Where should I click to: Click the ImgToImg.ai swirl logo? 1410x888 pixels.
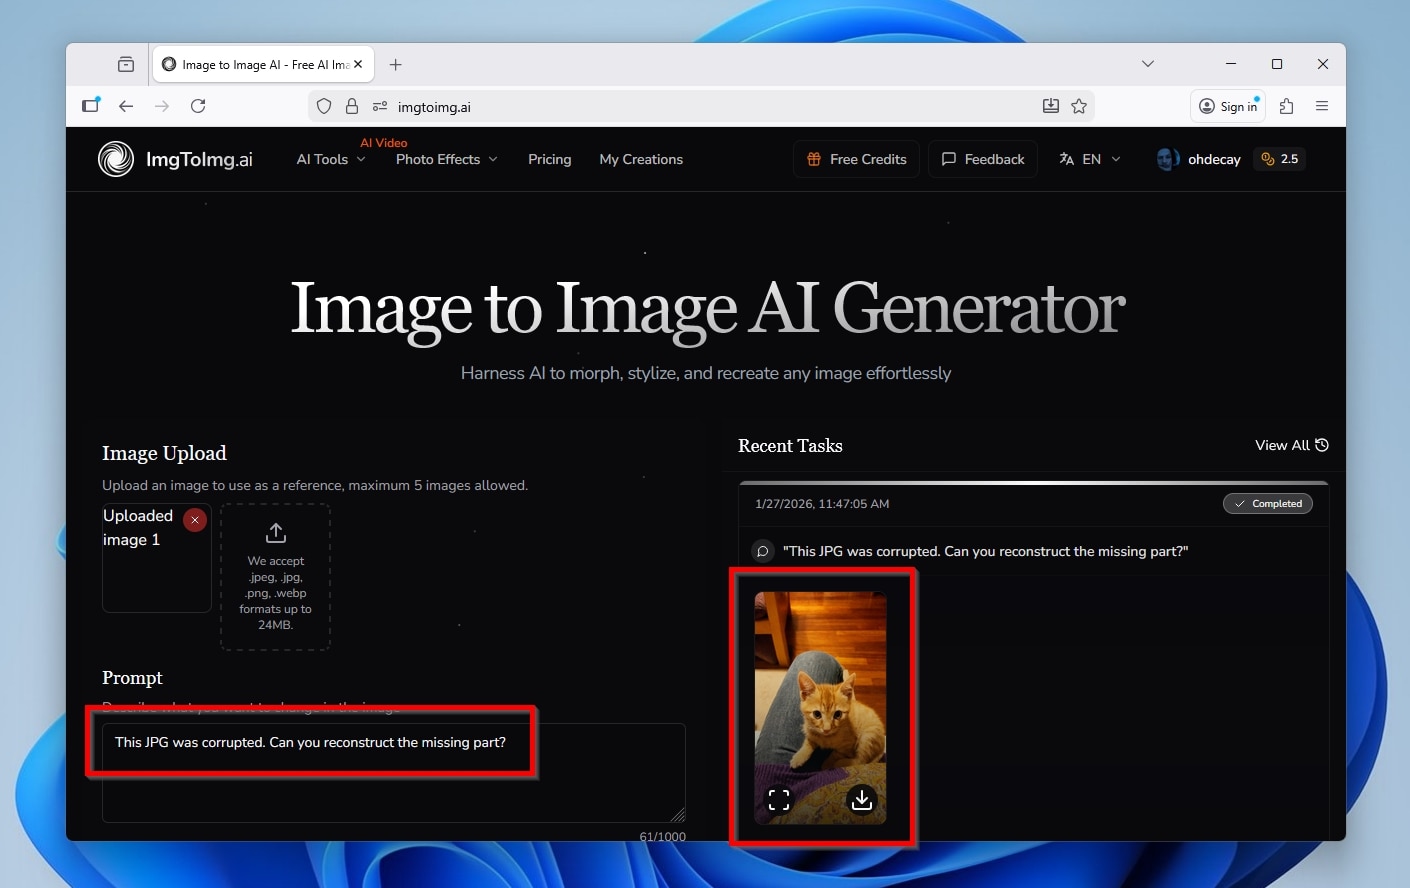pos(116,159)
